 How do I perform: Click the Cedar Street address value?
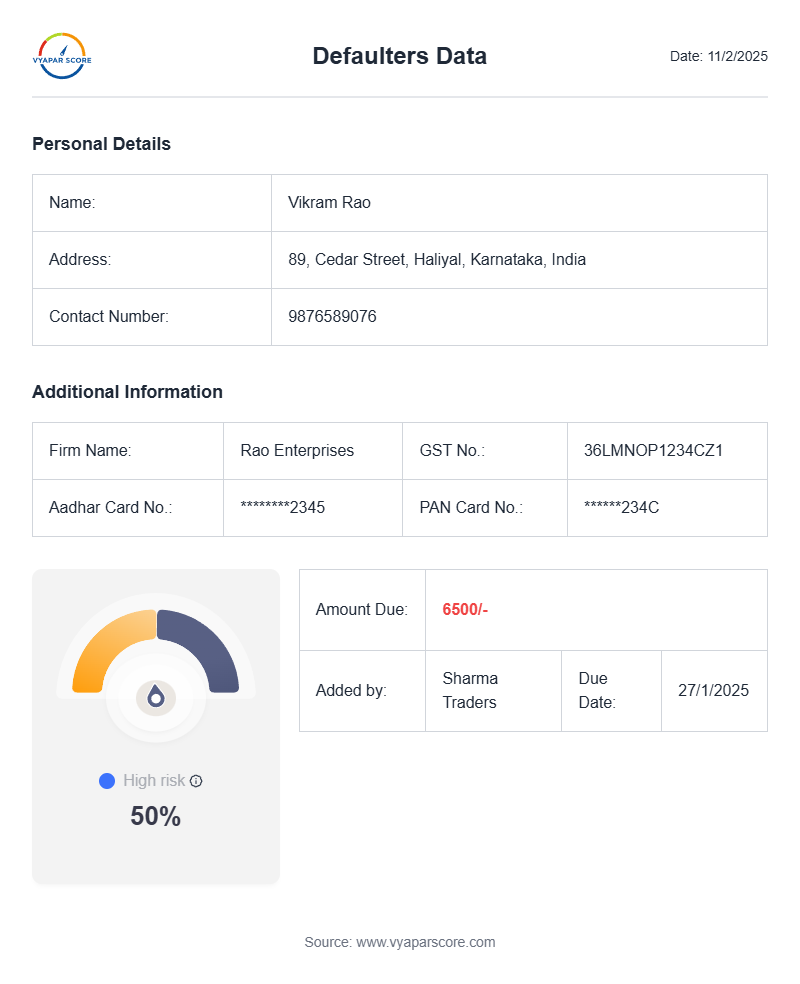click(x=437, y=260)
